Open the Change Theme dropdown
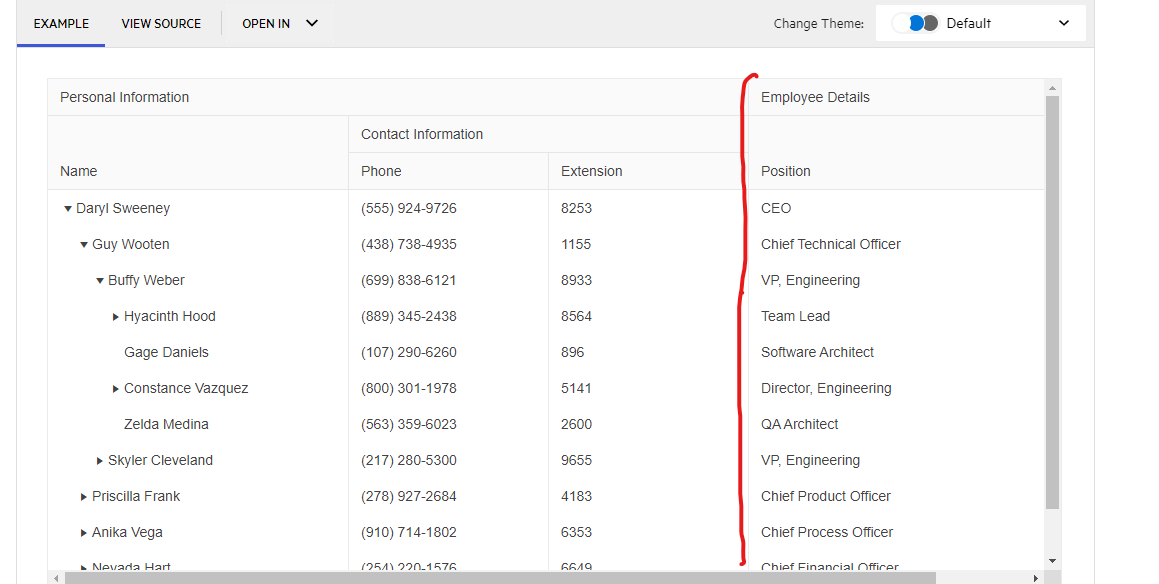Image resolution: width=1159 pixels, height=584 pixels. tap(980, 23)
